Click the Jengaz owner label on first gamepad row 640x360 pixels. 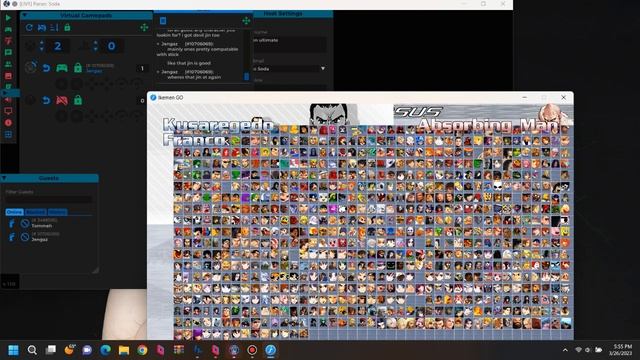[x=94, y=71]
